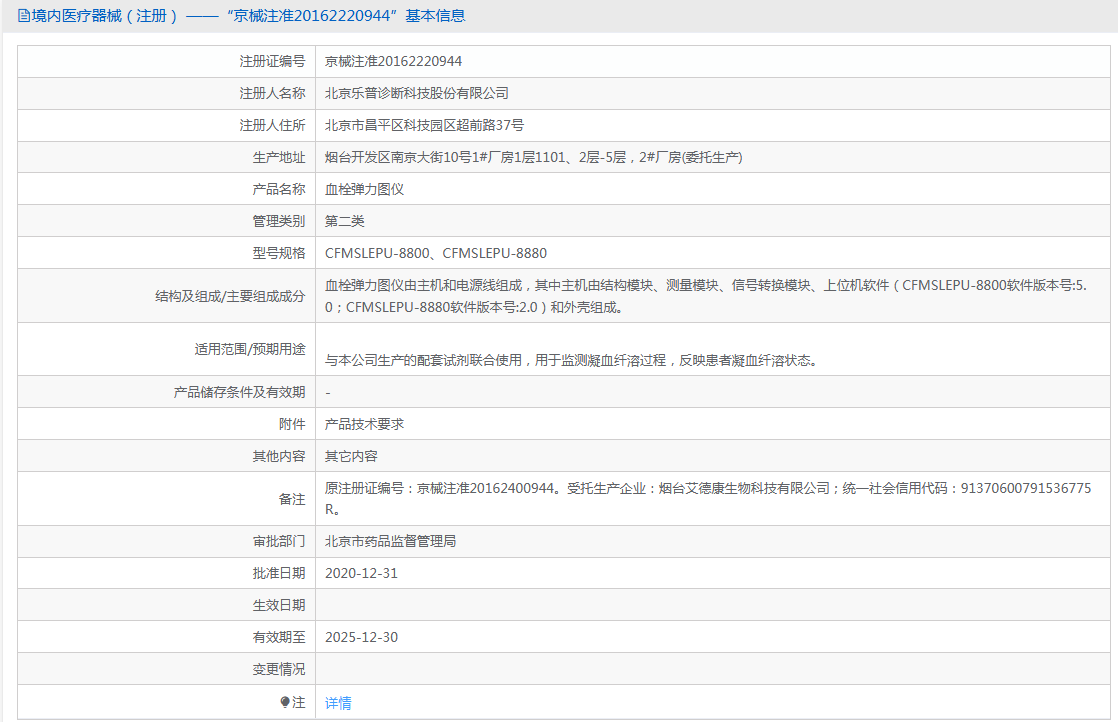Select registration number 京械注准20162220944 value
This screenshot has height=722, width=1118.
point(394,61)
